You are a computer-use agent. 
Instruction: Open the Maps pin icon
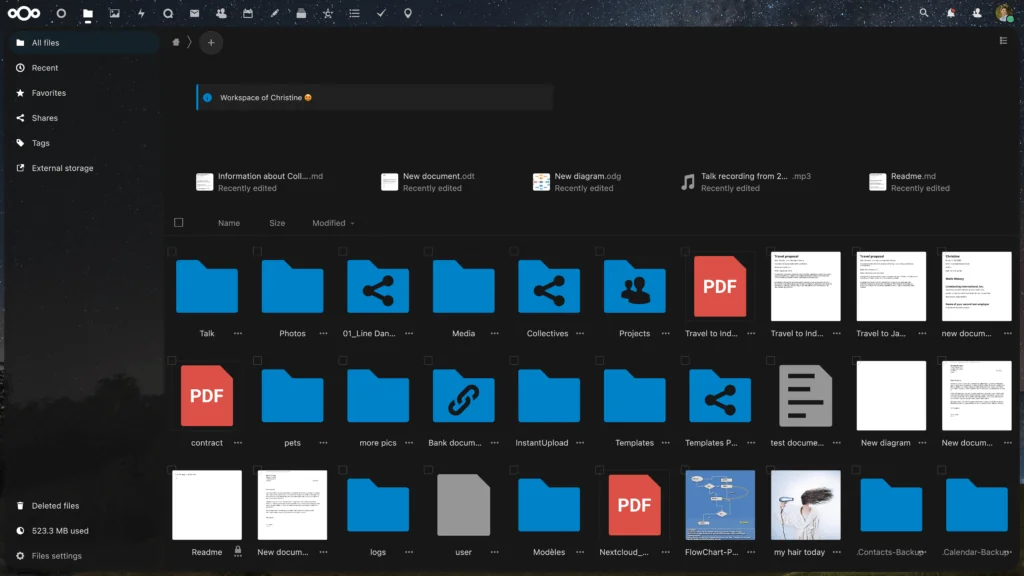click(408, 13)
